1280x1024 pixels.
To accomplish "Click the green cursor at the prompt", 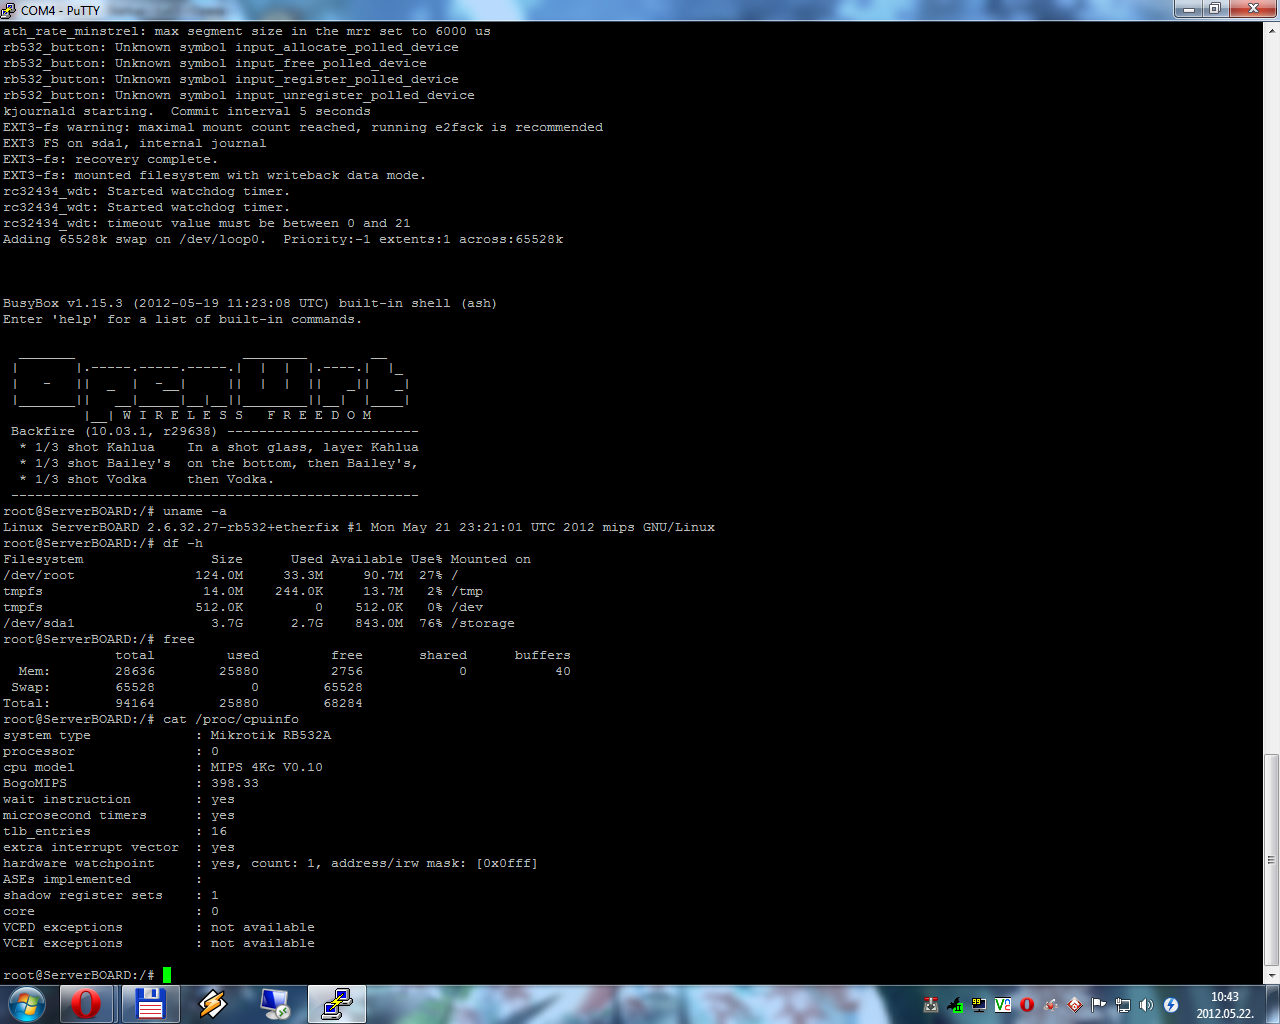I will [x=167, y=975].
